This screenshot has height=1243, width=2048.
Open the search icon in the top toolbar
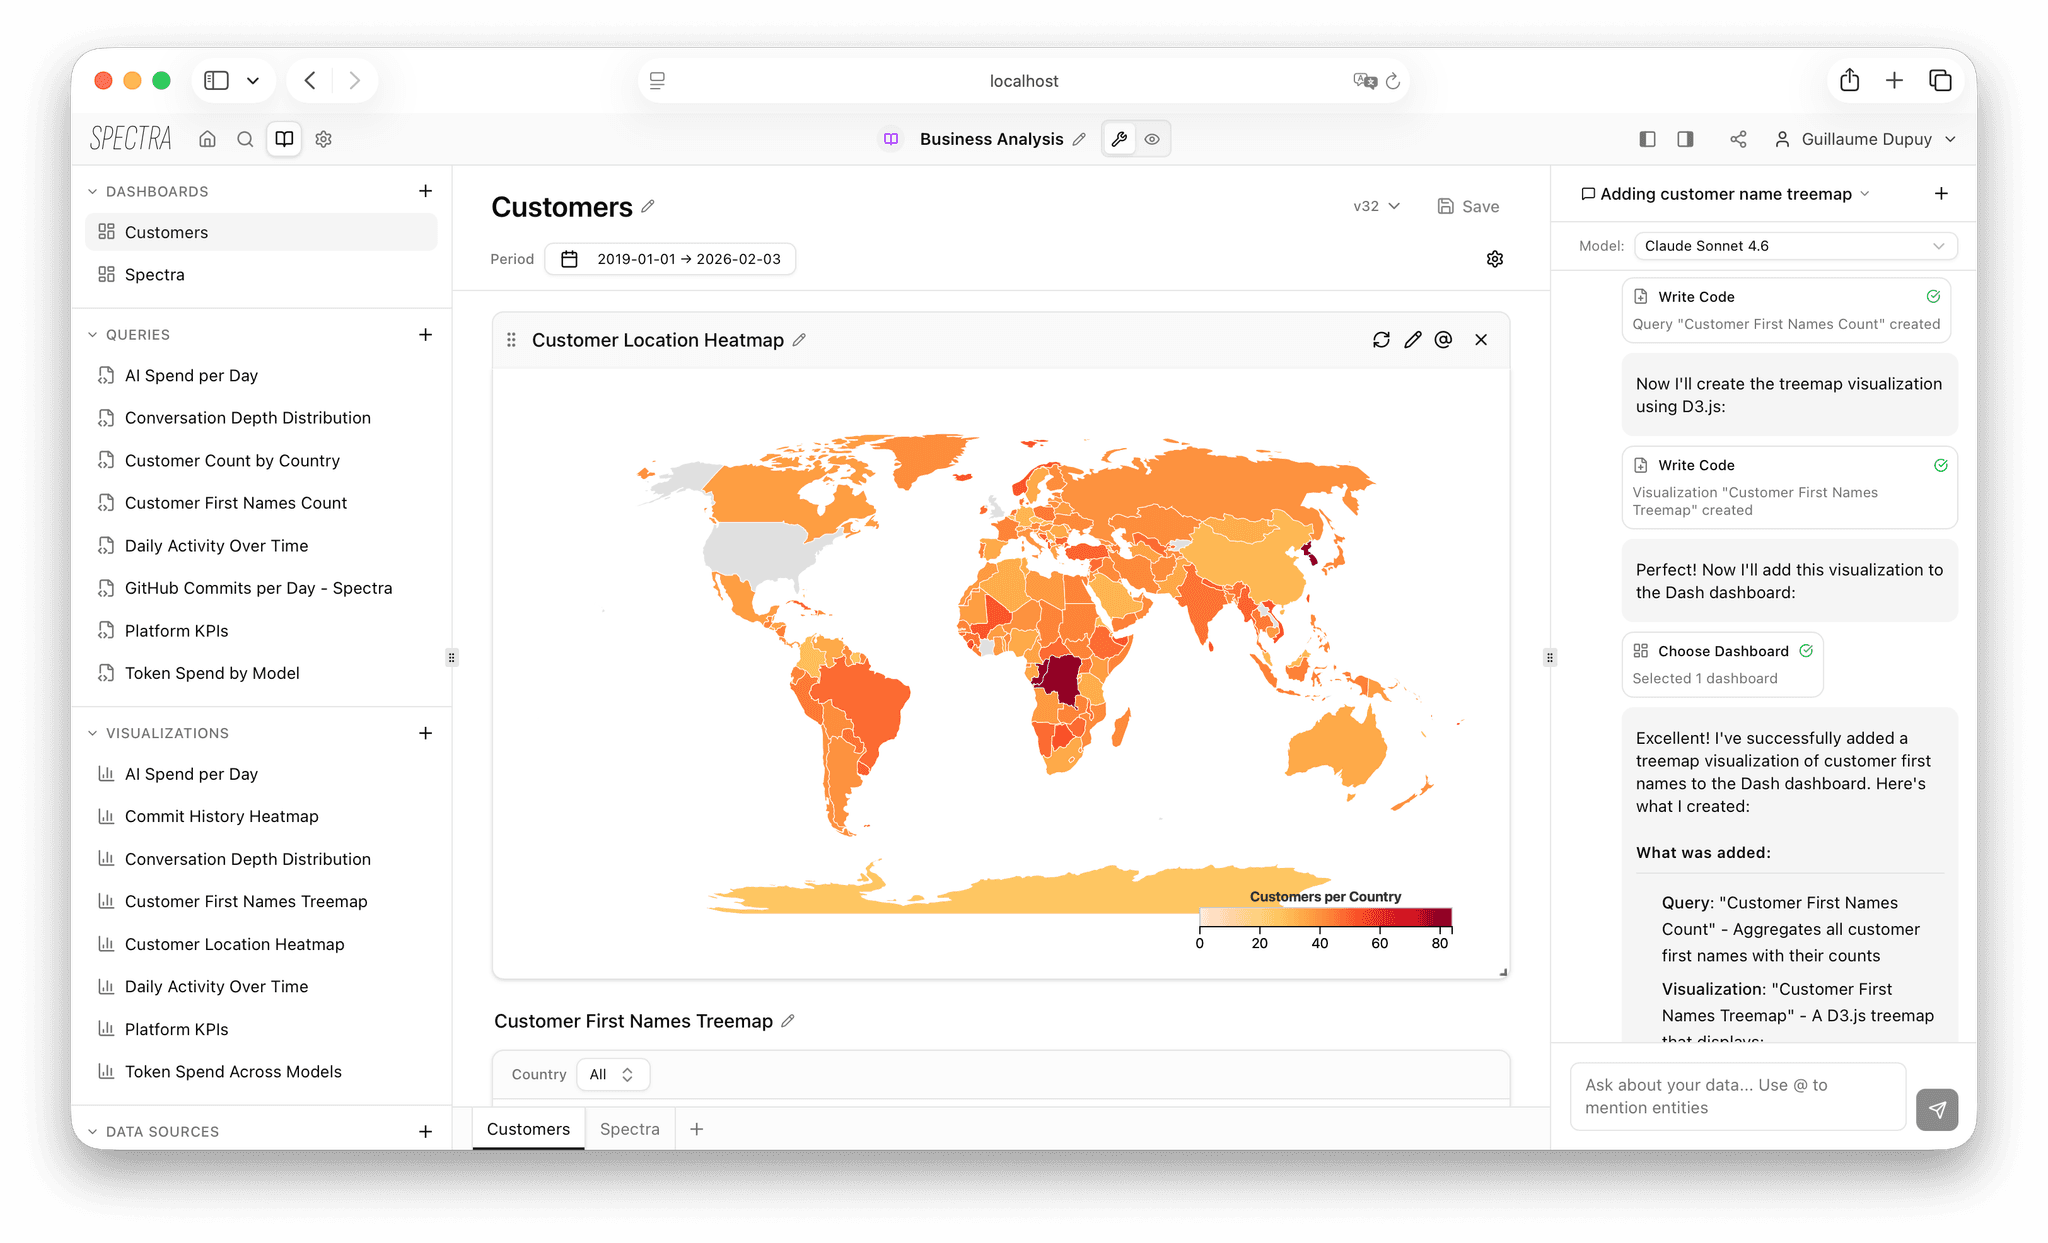click(245, 139)
